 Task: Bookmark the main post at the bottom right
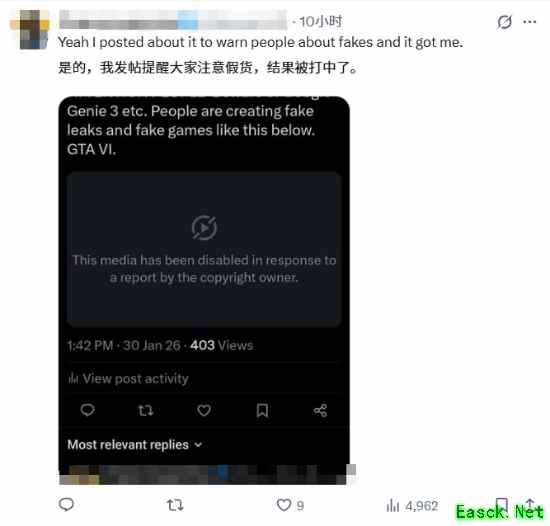502,505
